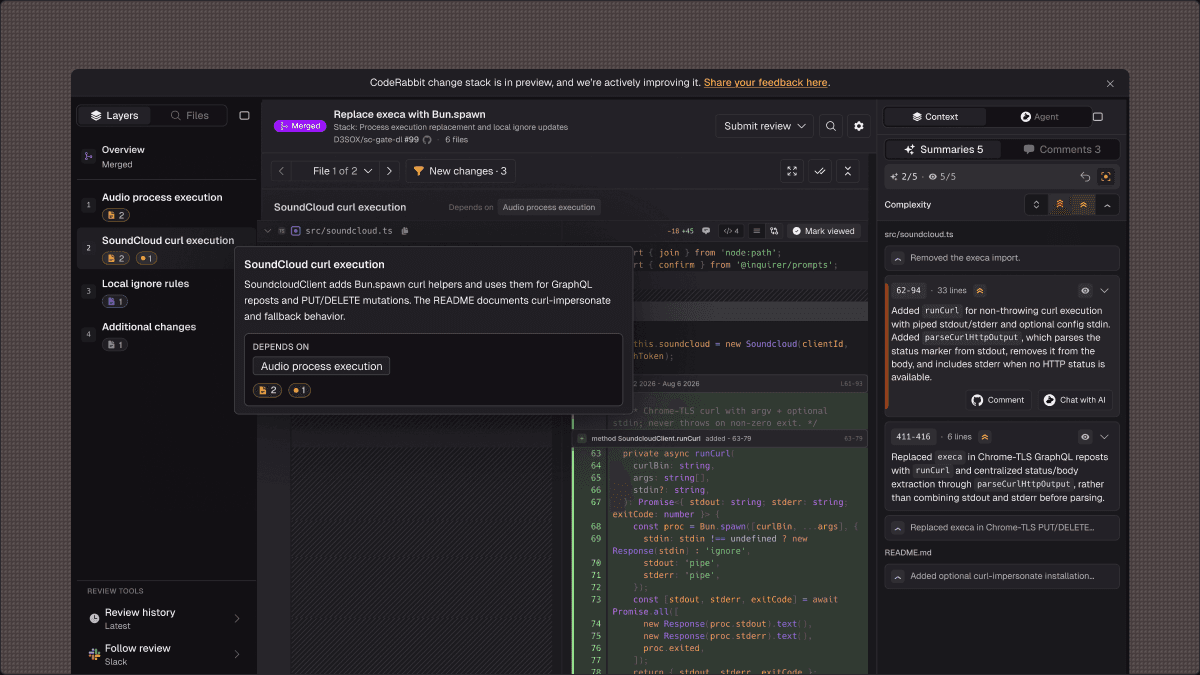Collapse the 411-416 summary card chevron
Viewport: 1200px width, 675px height.
[1105, 437]
